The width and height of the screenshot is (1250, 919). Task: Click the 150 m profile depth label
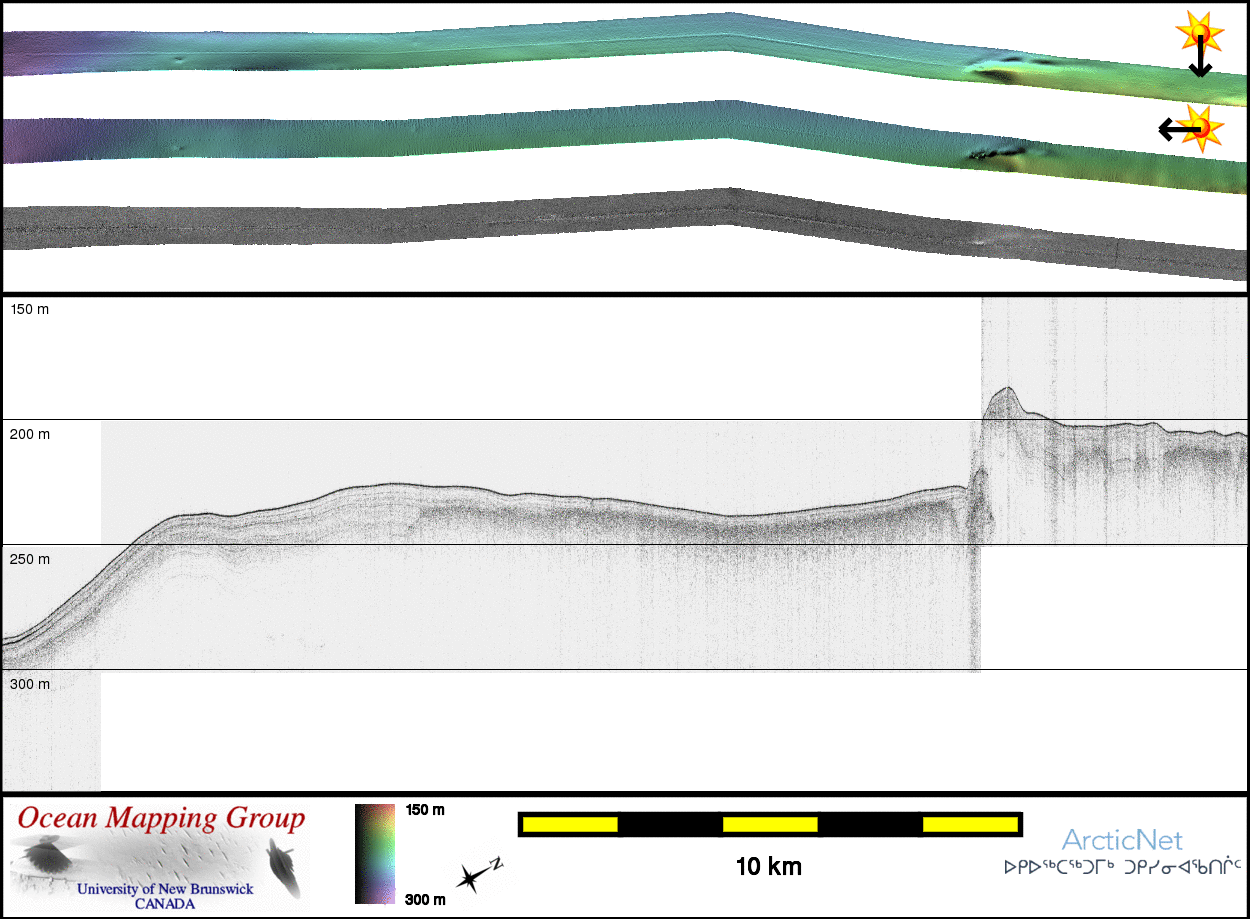coord(30,309)
